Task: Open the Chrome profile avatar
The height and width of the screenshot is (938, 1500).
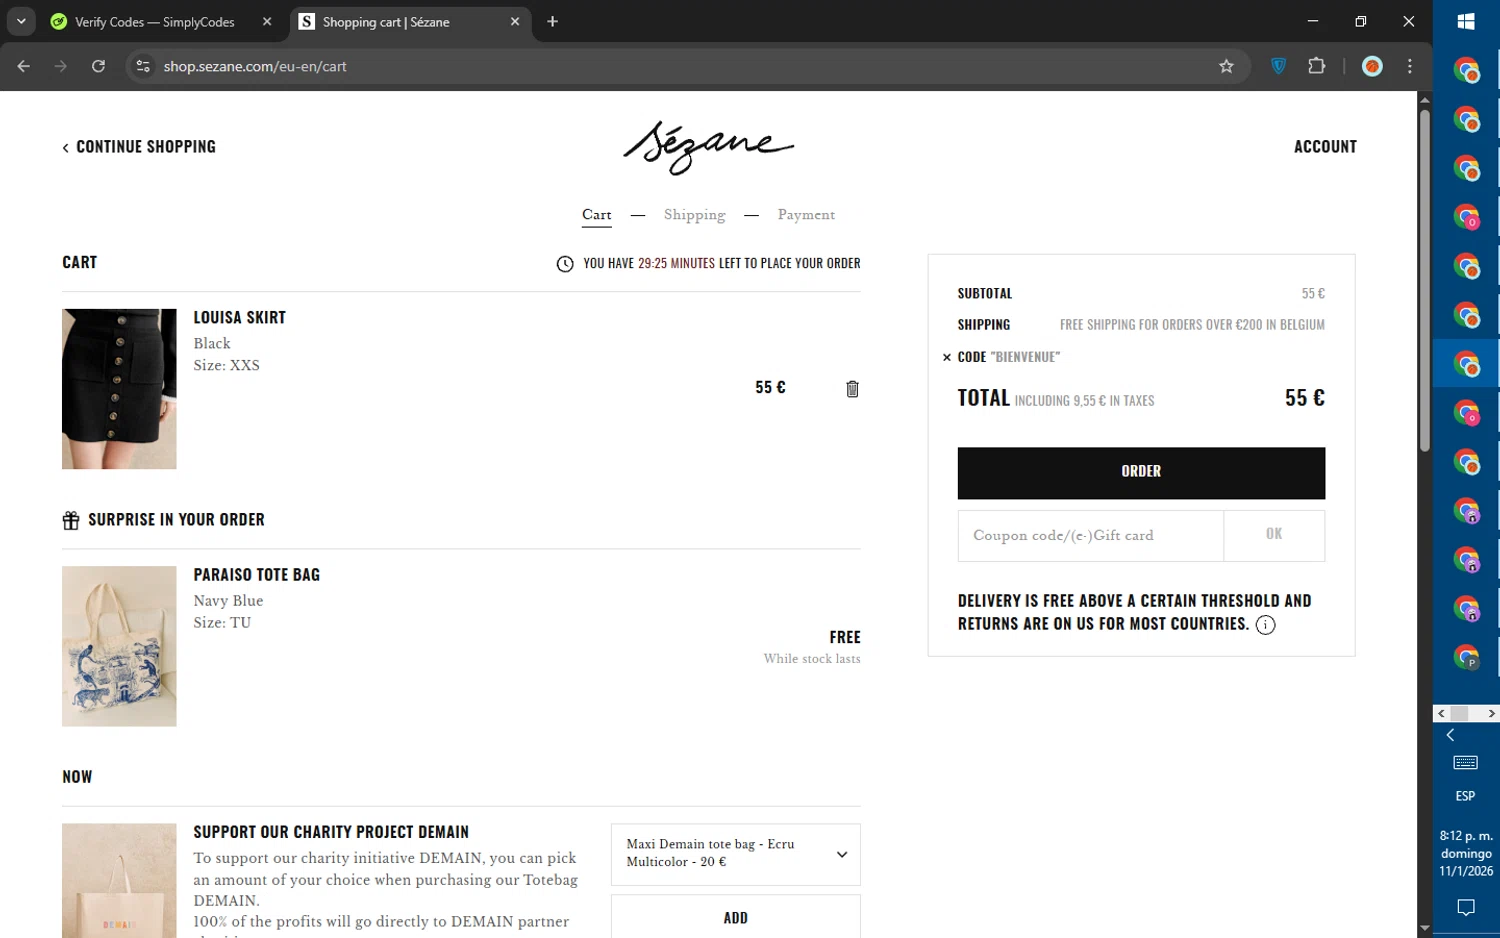Action: coord(1372,66)
